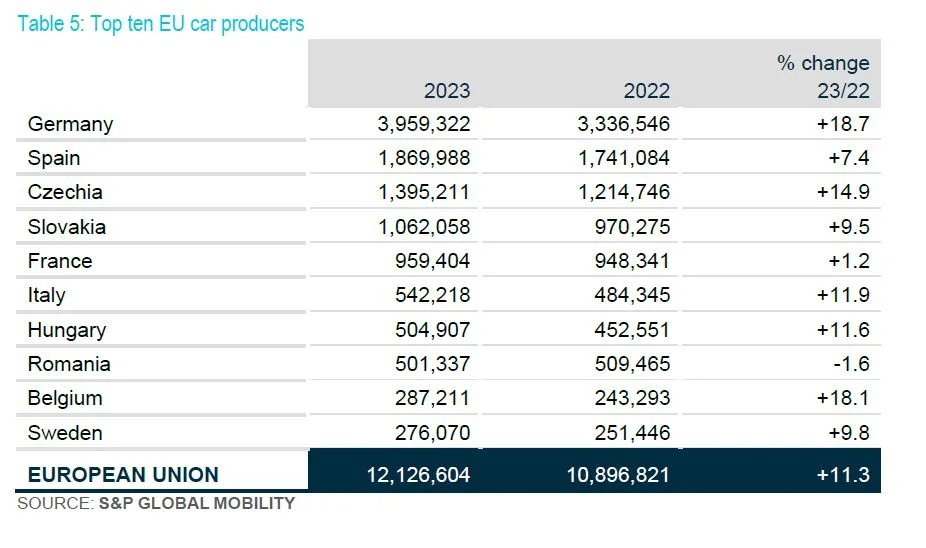Select the EUROPEAN UNION total row label

[123, 474]
